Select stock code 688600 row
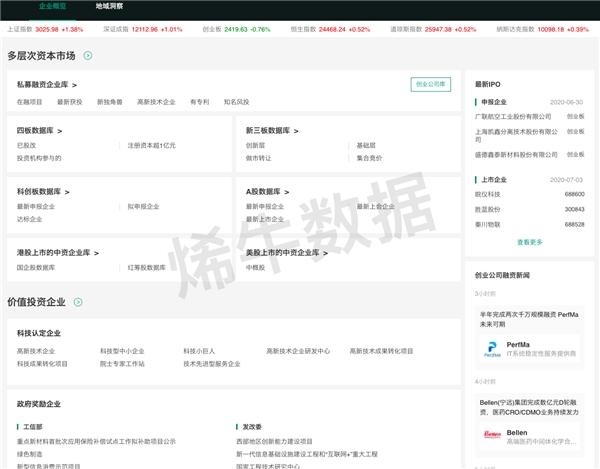Viewport: 600px width, 469px height. pos(530,194)
